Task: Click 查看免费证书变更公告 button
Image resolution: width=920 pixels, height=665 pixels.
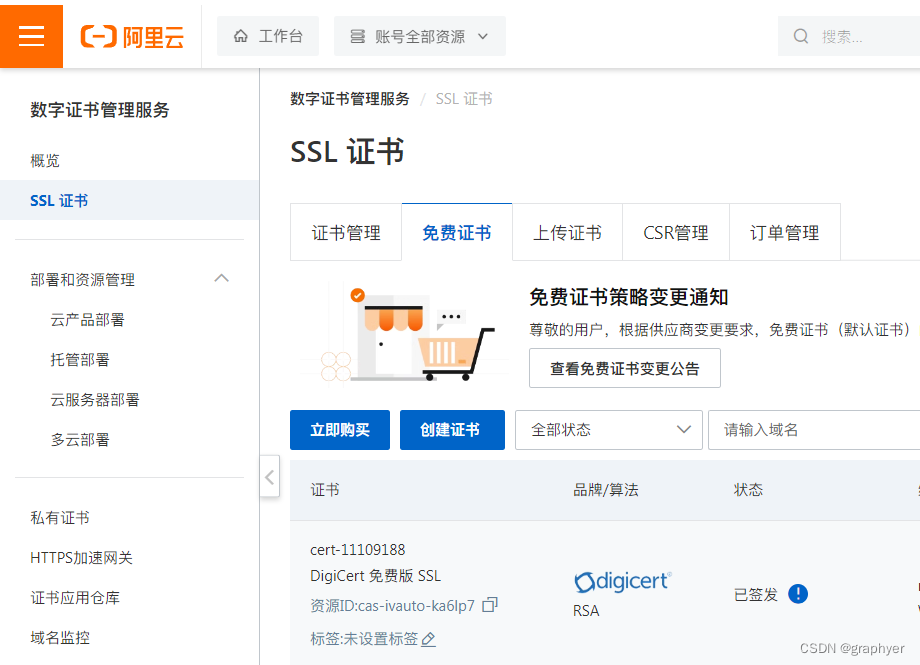Action: click(625, 368)
